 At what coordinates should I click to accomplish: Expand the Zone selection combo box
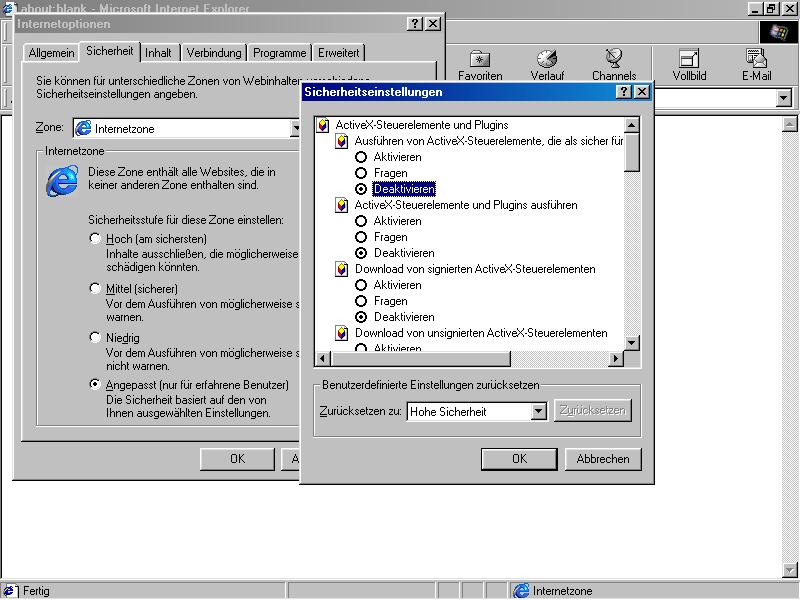296,128
